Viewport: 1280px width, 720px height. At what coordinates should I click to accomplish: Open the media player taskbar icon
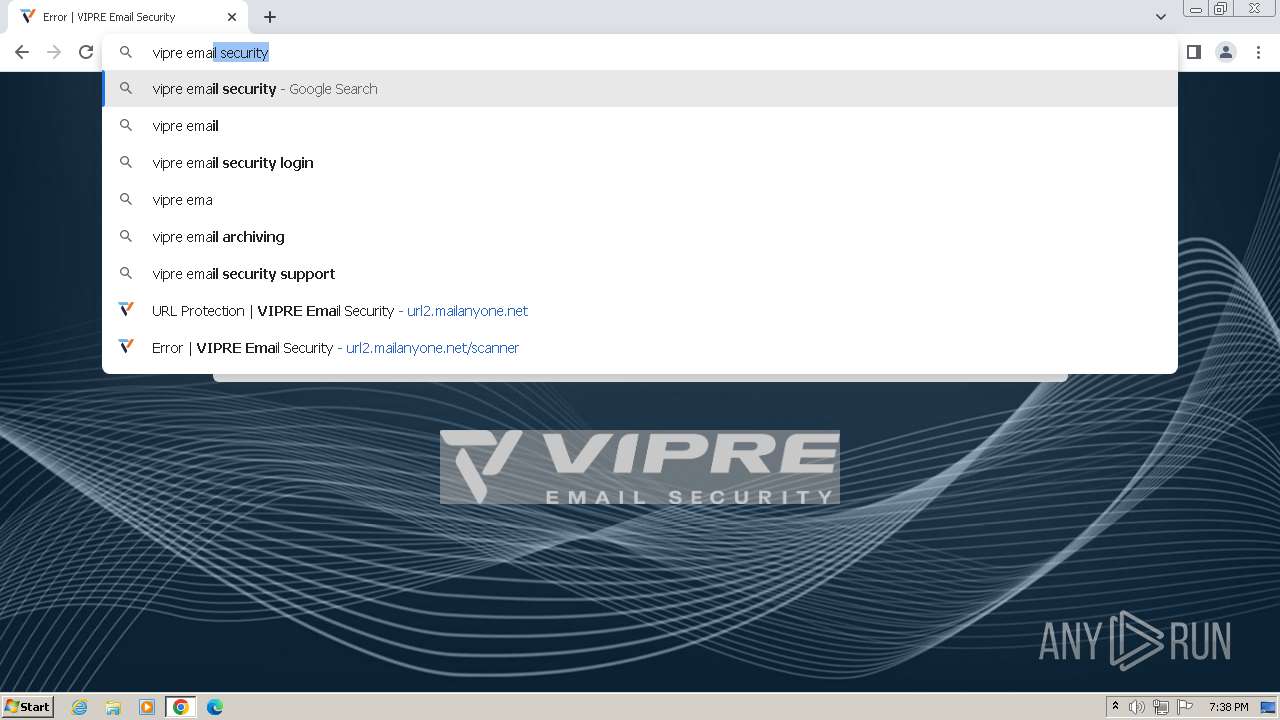(147, 707)
